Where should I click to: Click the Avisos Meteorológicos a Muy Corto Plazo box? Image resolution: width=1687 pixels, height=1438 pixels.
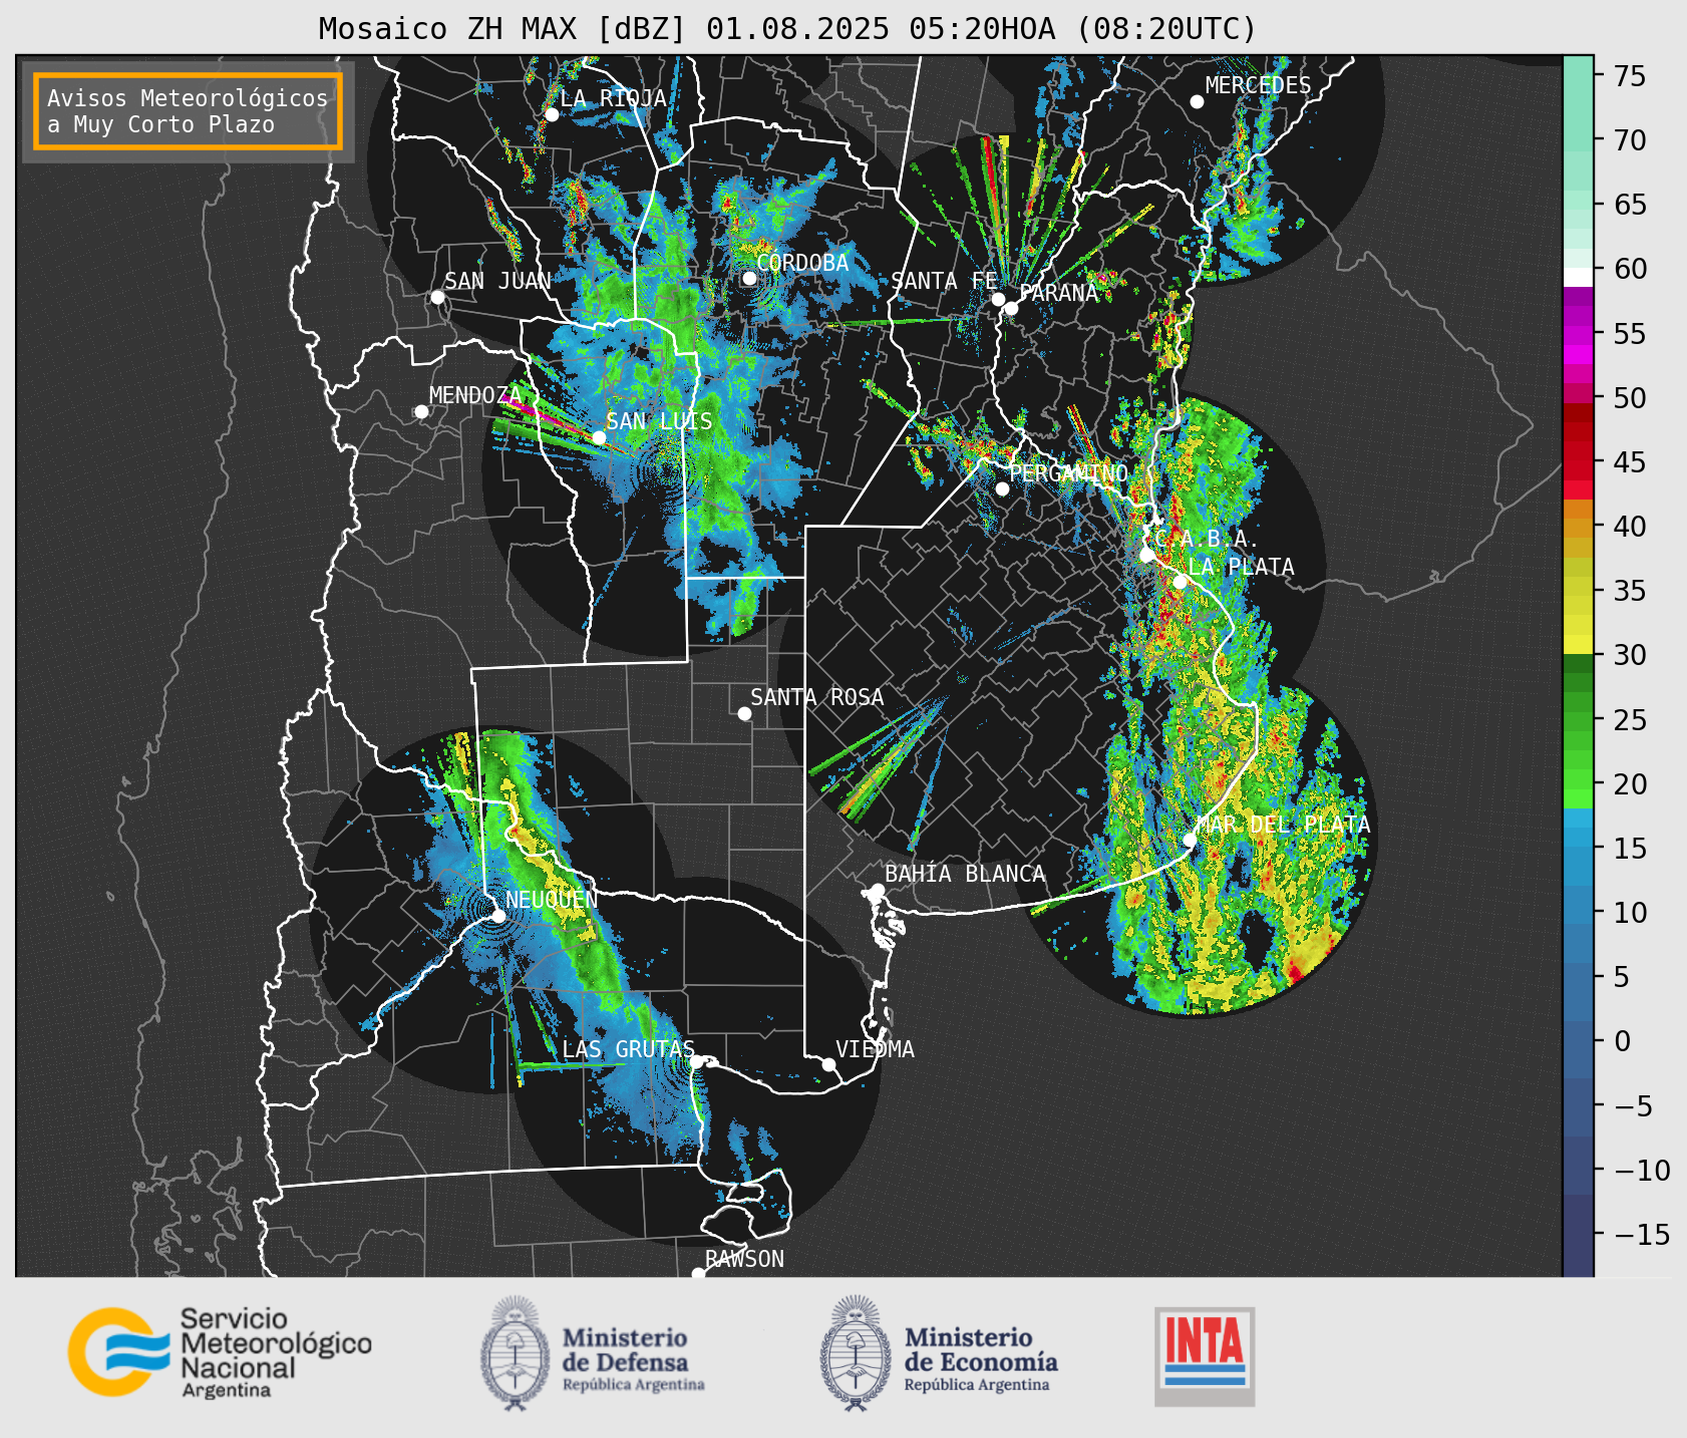click(188, 111)
